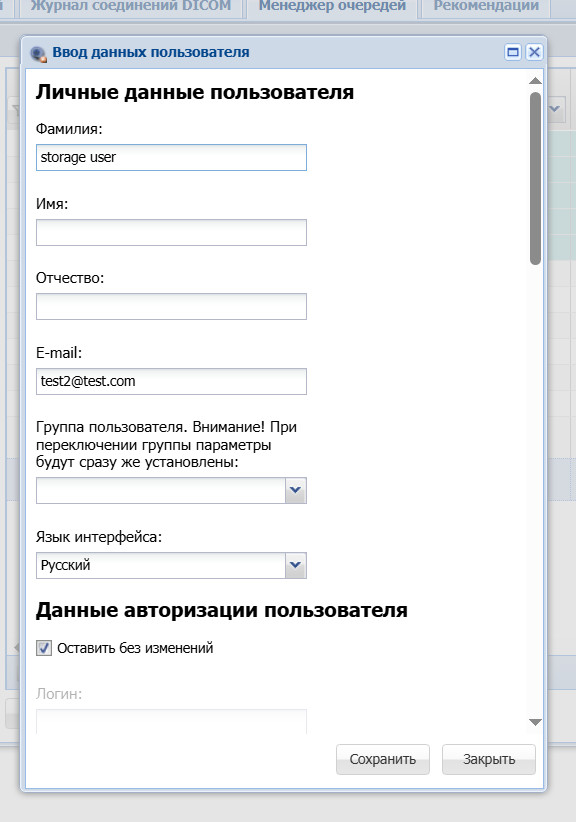
Task: Click the dialog vertical scrollbar thumb
Action: coord(535,178)
